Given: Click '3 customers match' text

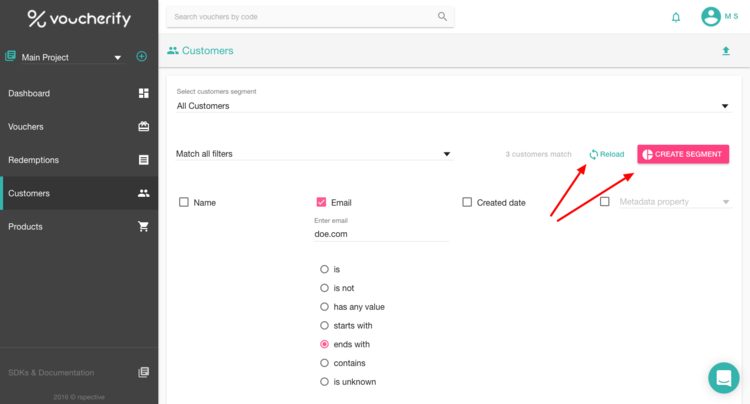Looking at the screenshot, I should 538,154.
